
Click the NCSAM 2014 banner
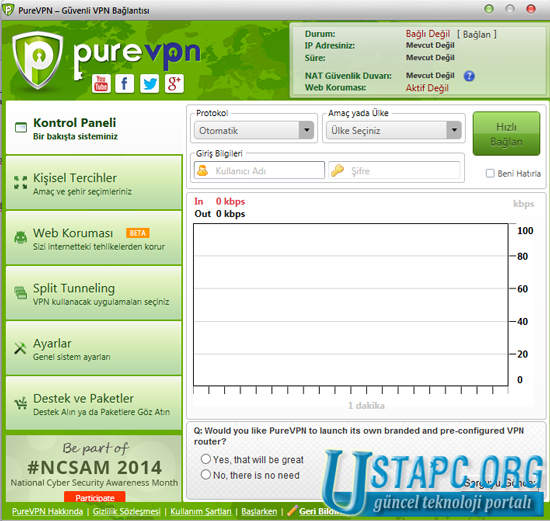(x=94, y=468)
